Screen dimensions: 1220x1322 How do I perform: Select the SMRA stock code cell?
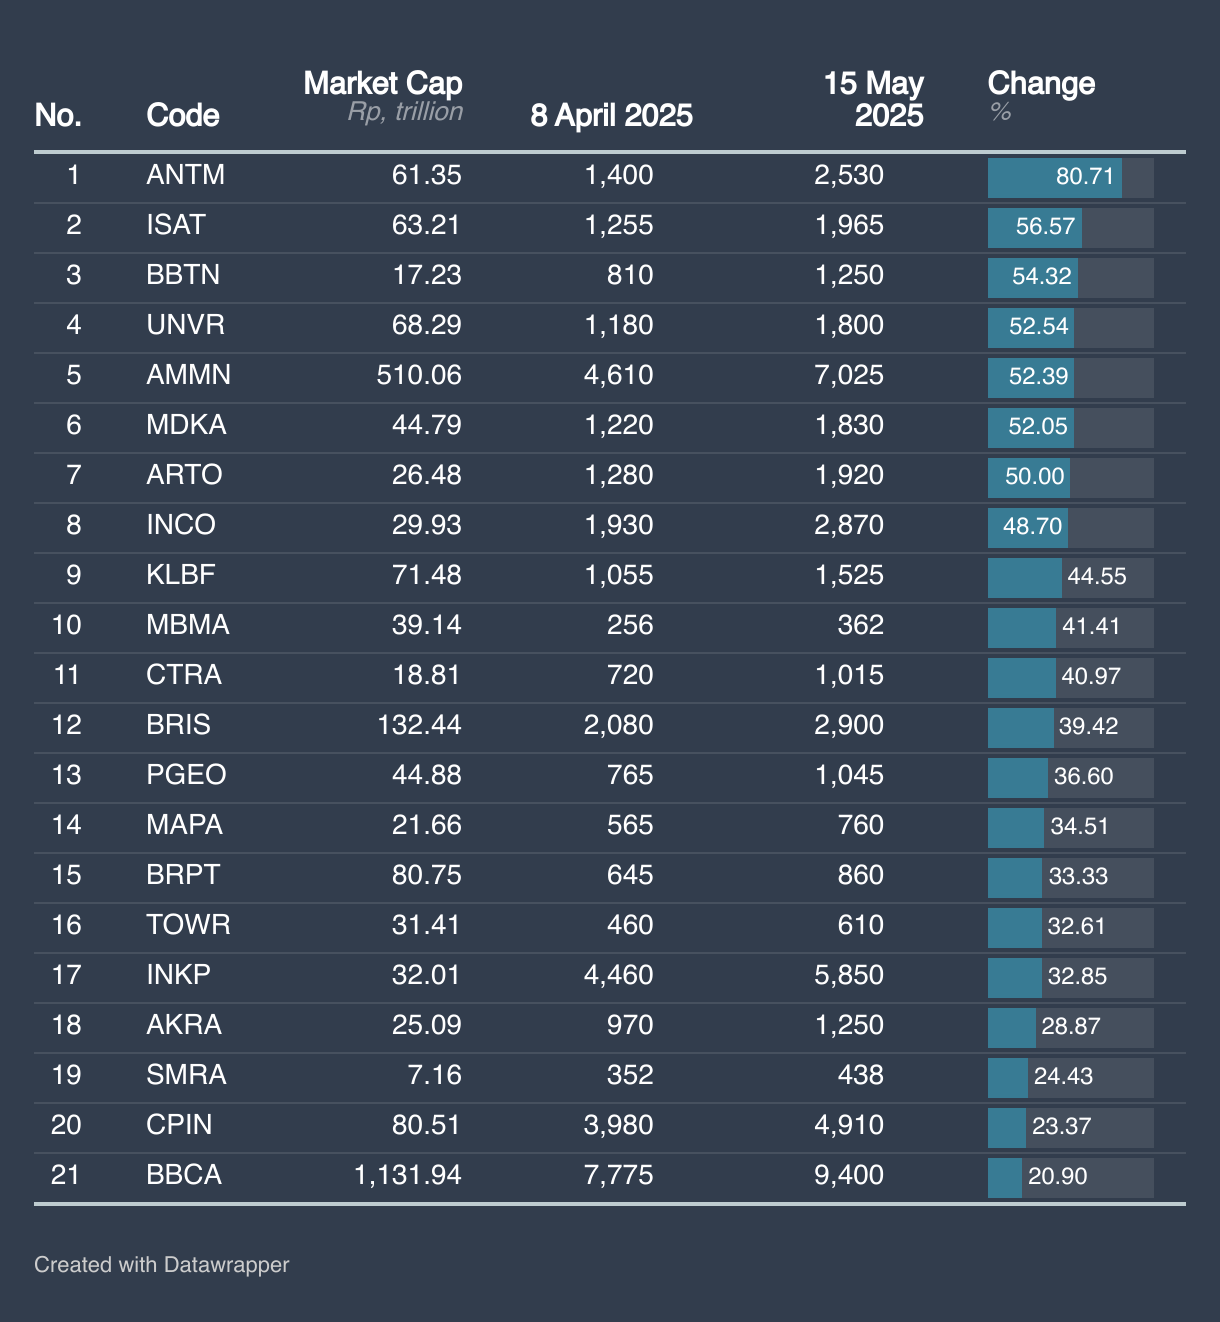[x=186, y=1076]
